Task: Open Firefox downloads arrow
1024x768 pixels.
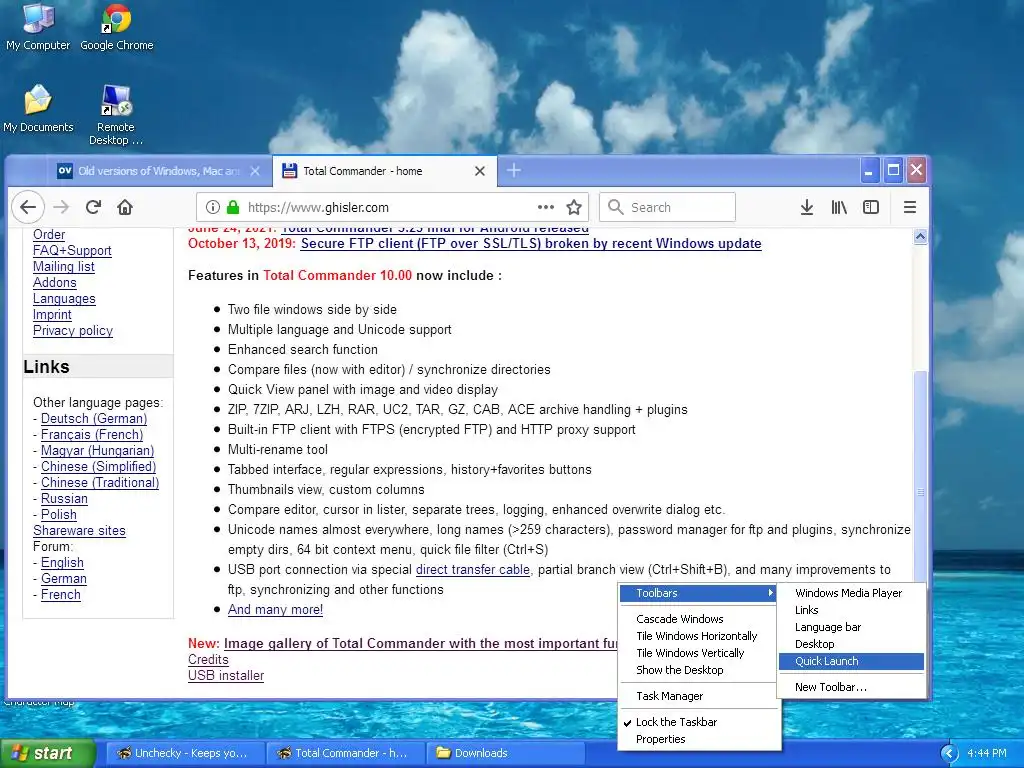Action: [x=807, y=207]
